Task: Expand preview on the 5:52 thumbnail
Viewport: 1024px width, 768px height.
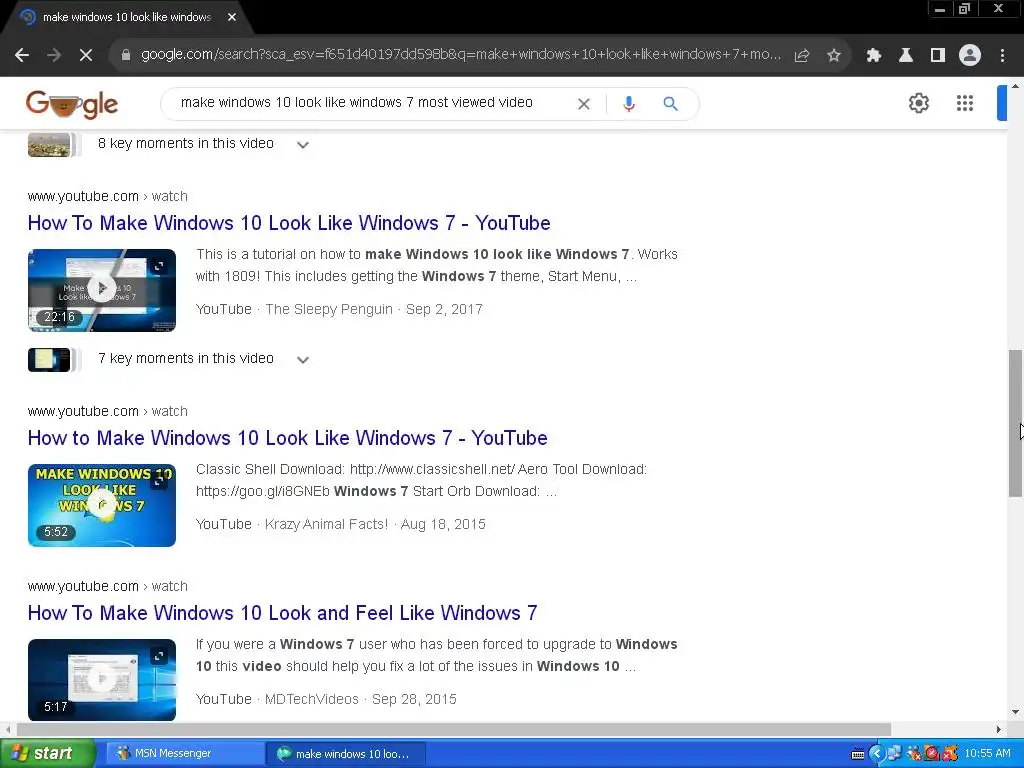Action: click(x=159, y=481)
